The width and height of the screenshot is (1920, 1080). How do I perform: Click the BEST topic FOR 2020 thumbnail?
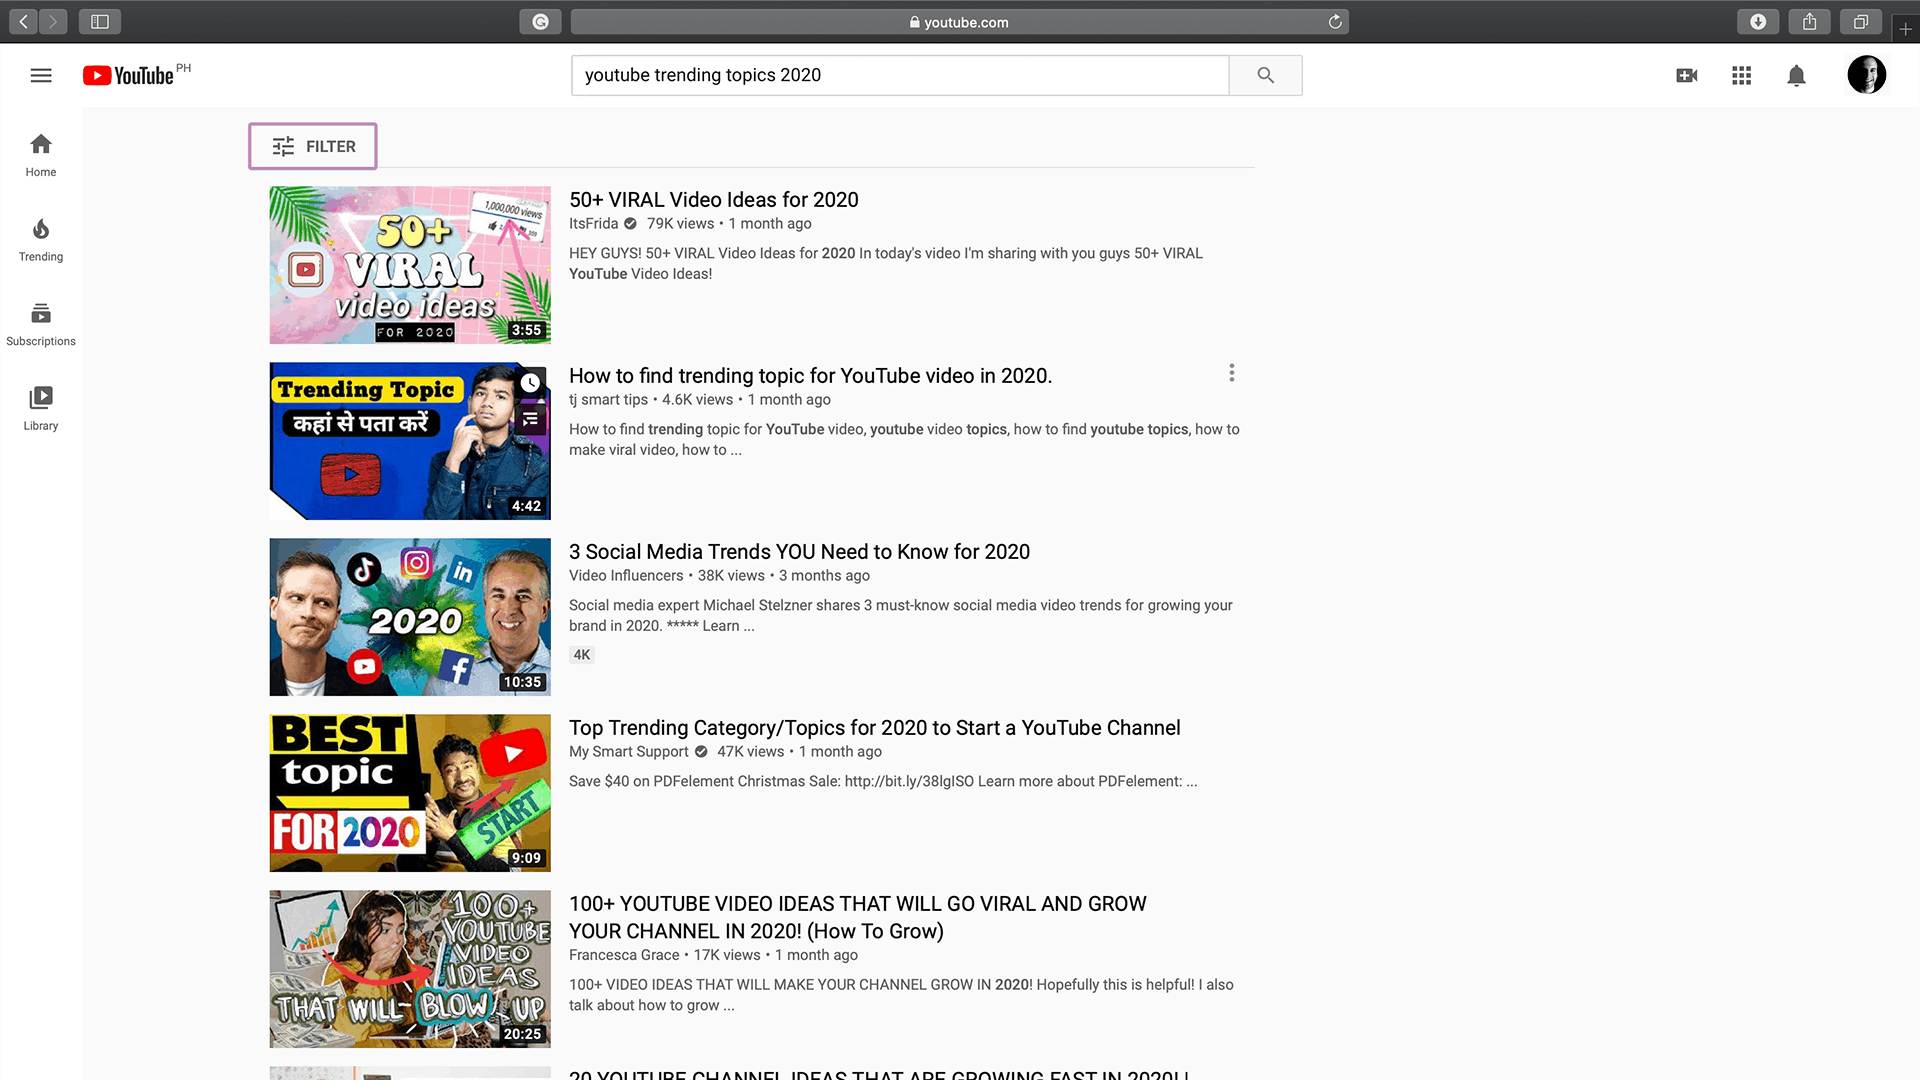coord(409,793)
